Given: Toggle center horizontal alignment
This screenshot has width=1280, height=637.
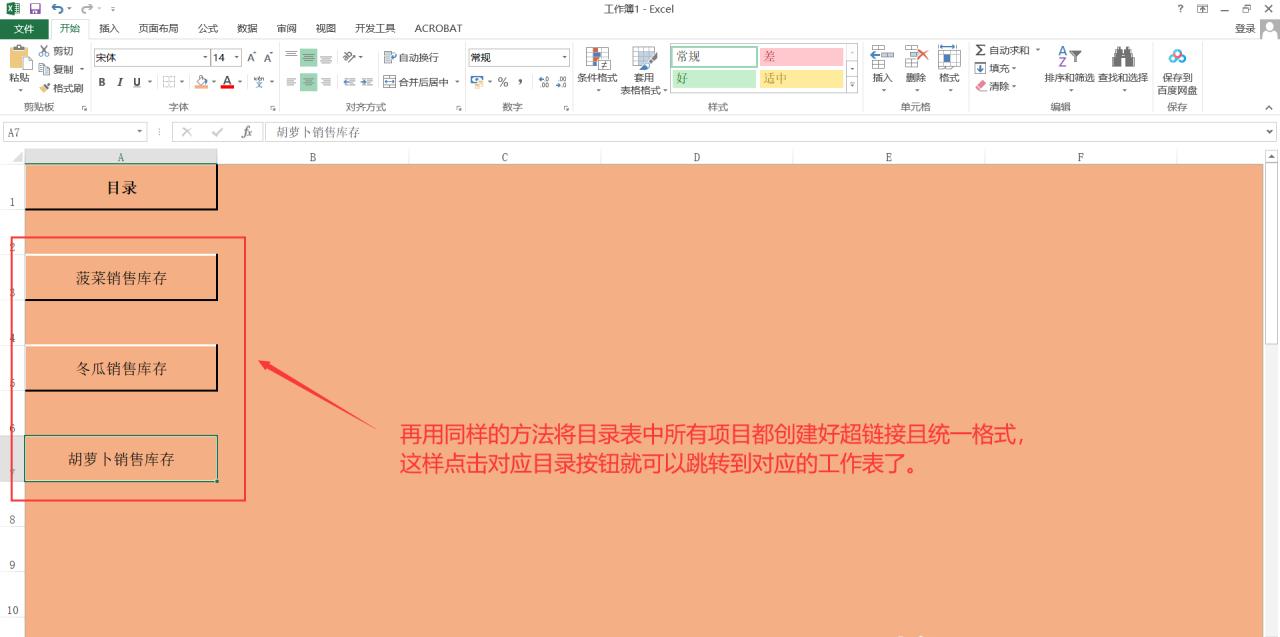Looking at the screenshot, I should tap(309, 82).
